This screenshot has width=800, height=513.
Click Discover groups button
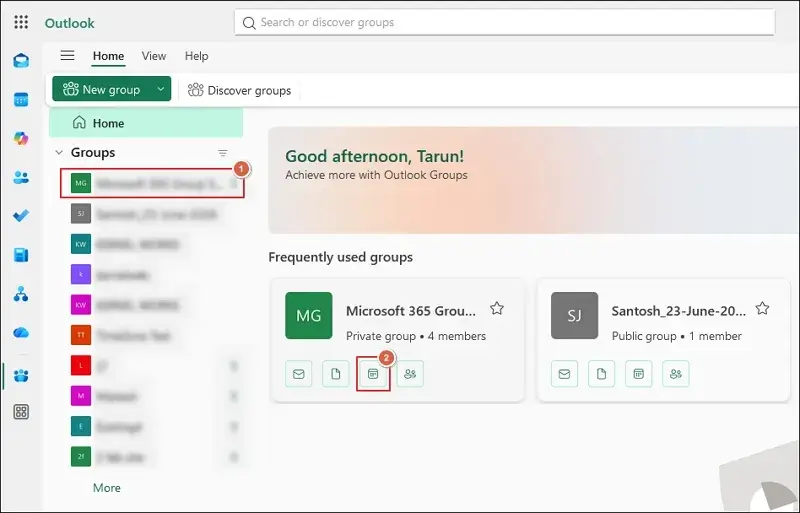click(239, 90)
